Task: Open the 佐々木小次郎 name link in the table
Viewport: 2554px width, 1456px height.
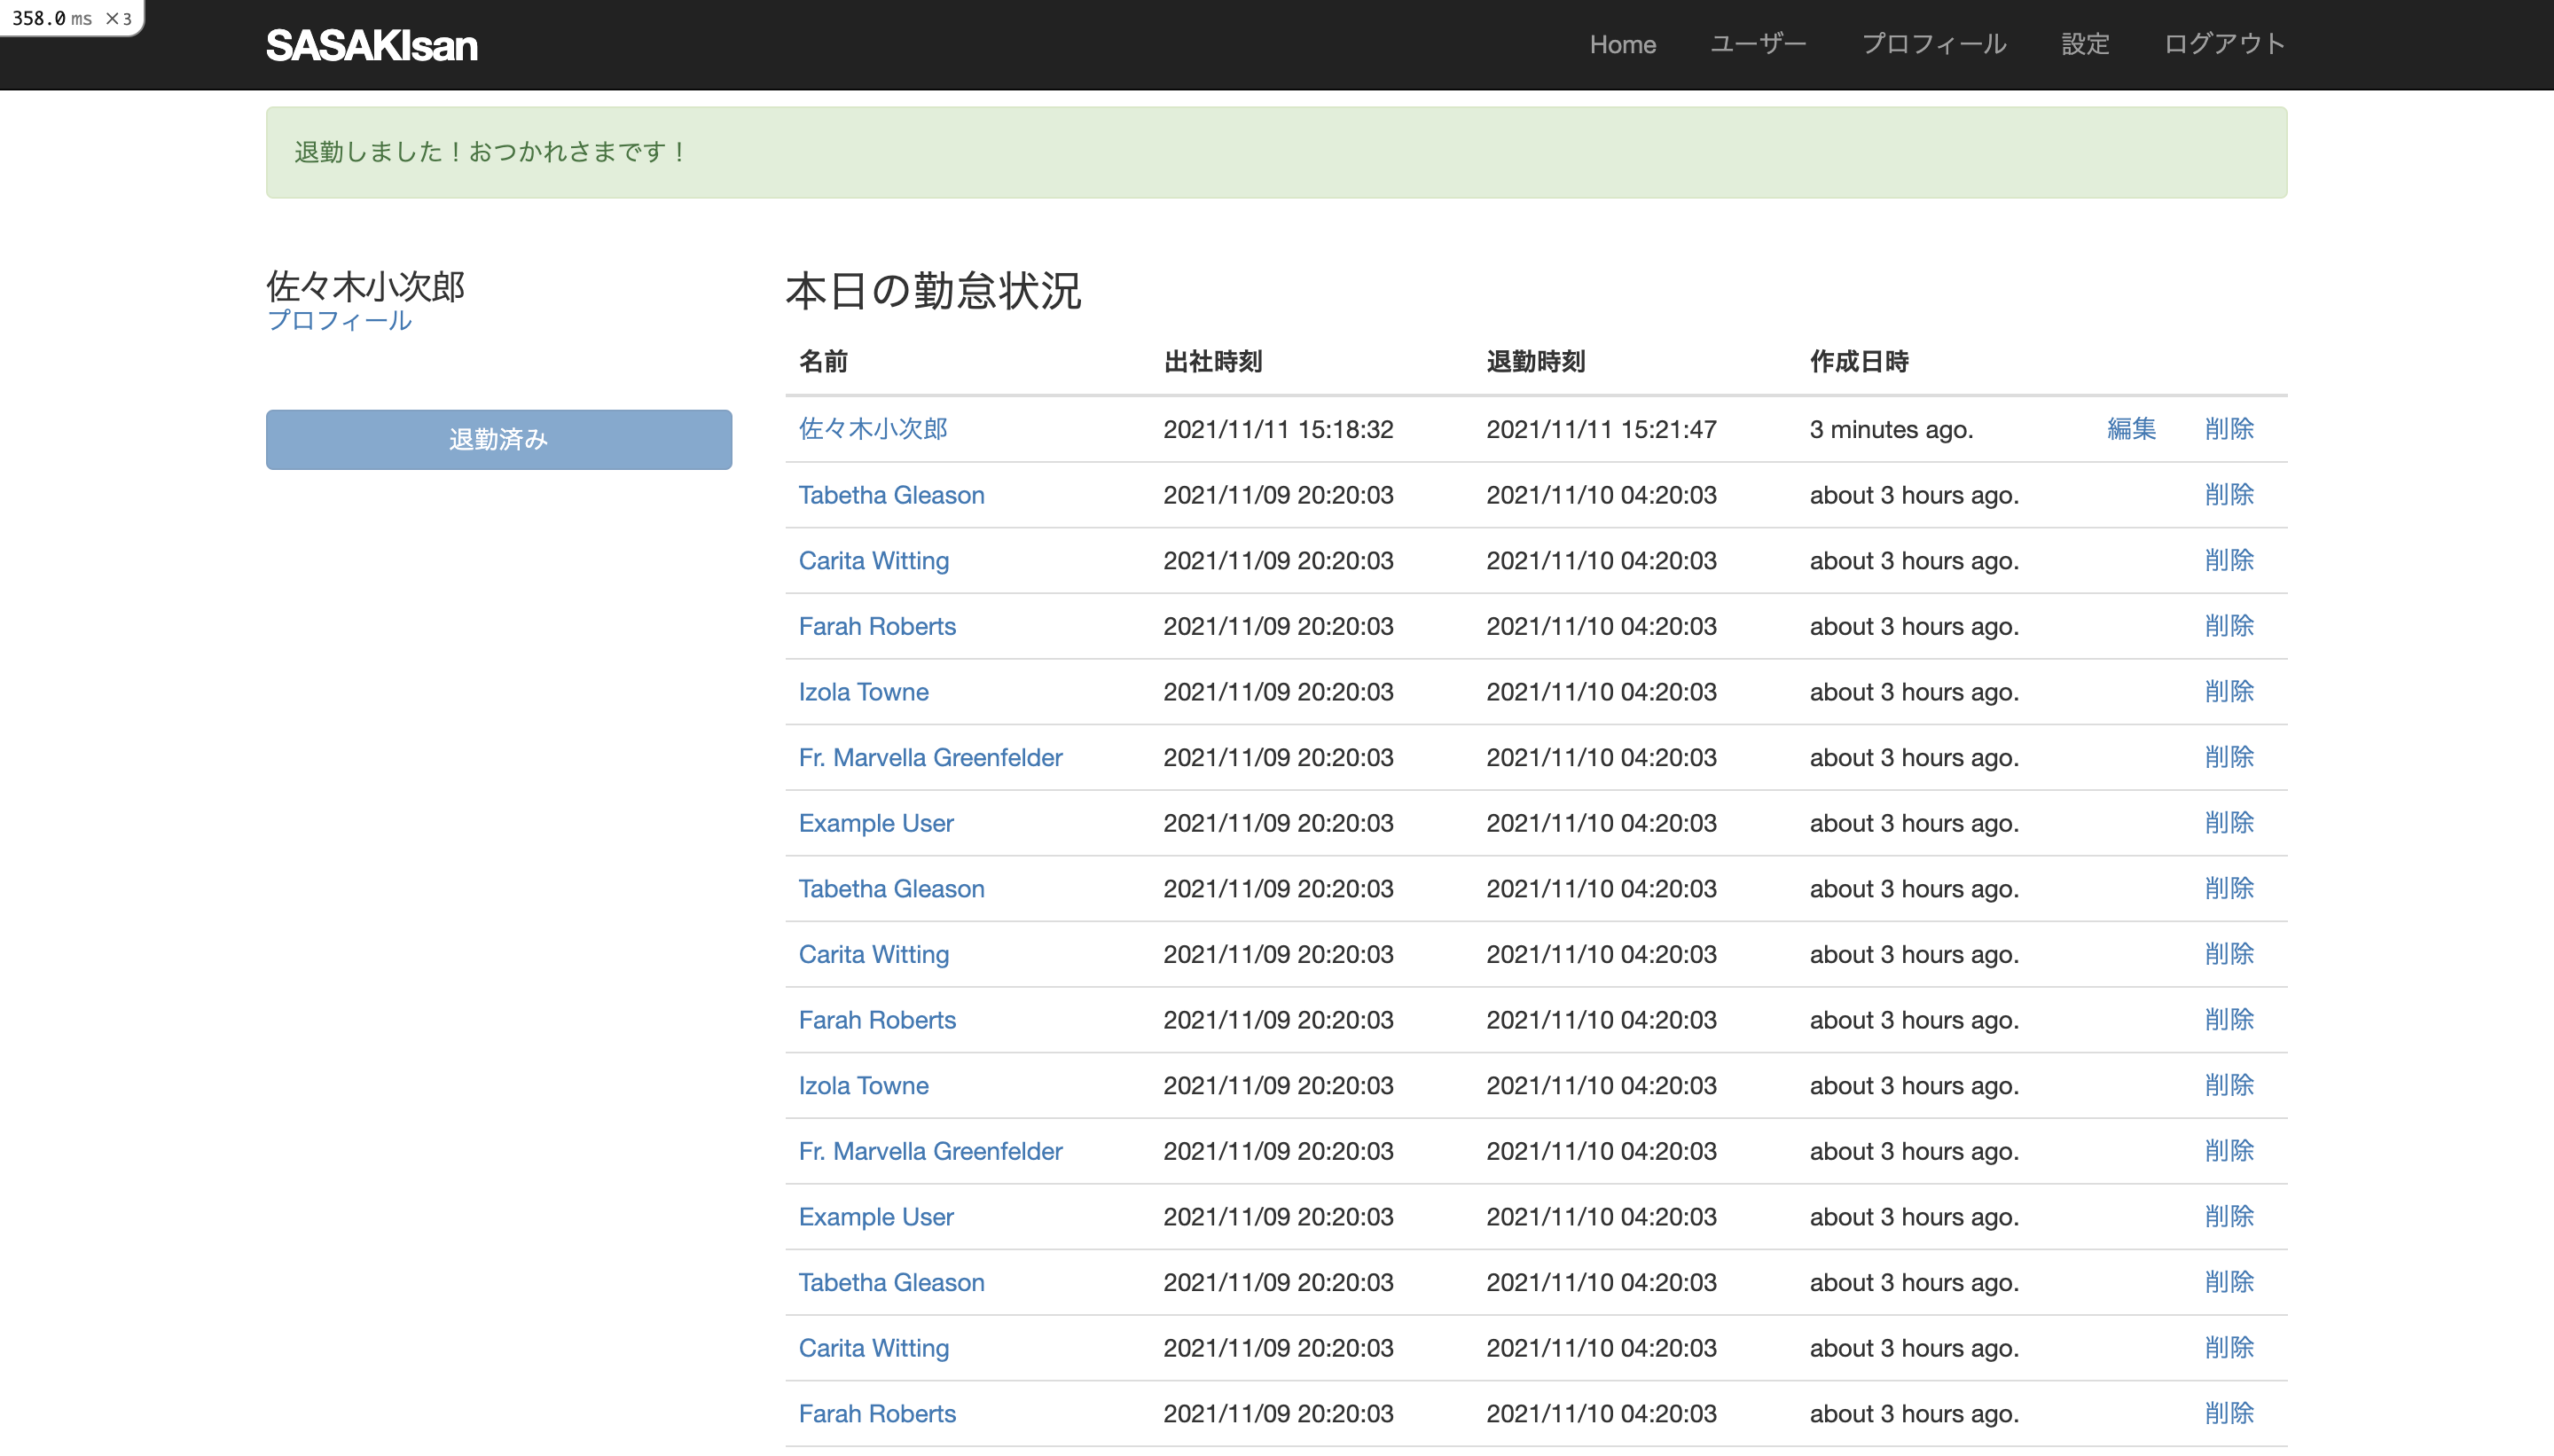Action: pyautogui.click(x=873, y=429)
